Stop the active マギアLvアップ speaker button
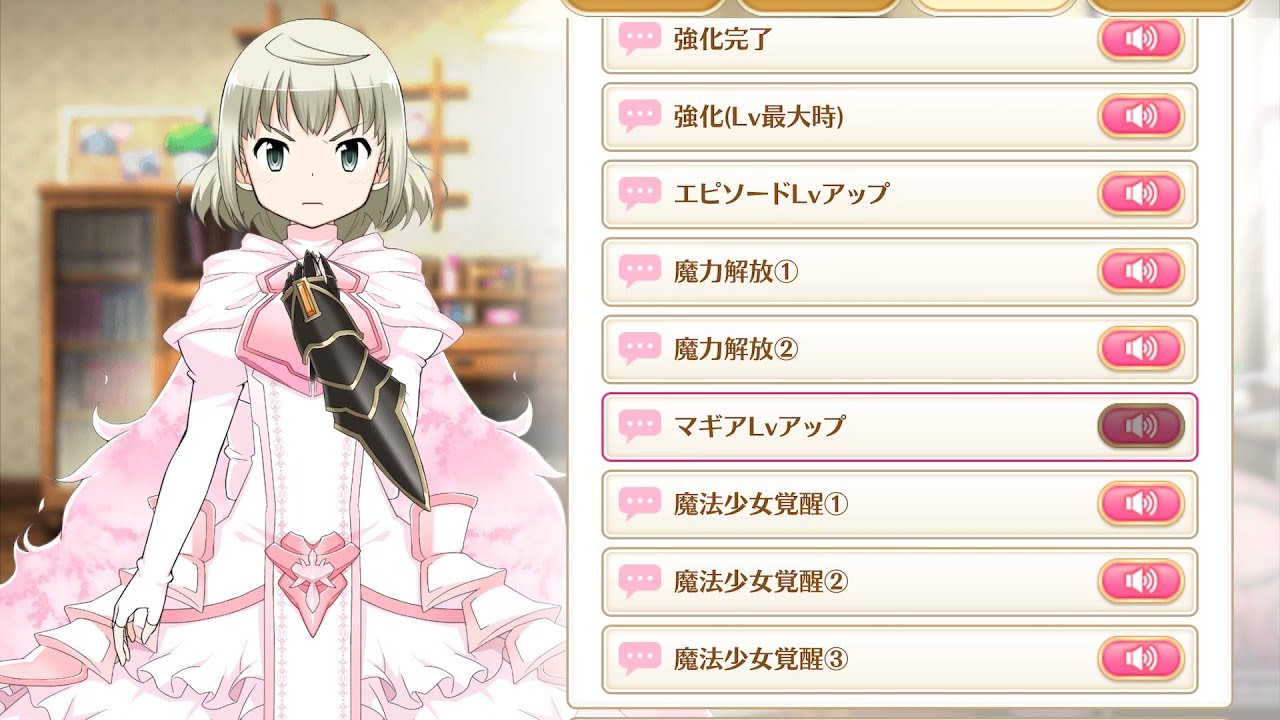This screenshot has height=720, width=1280. click(1141, 426)
